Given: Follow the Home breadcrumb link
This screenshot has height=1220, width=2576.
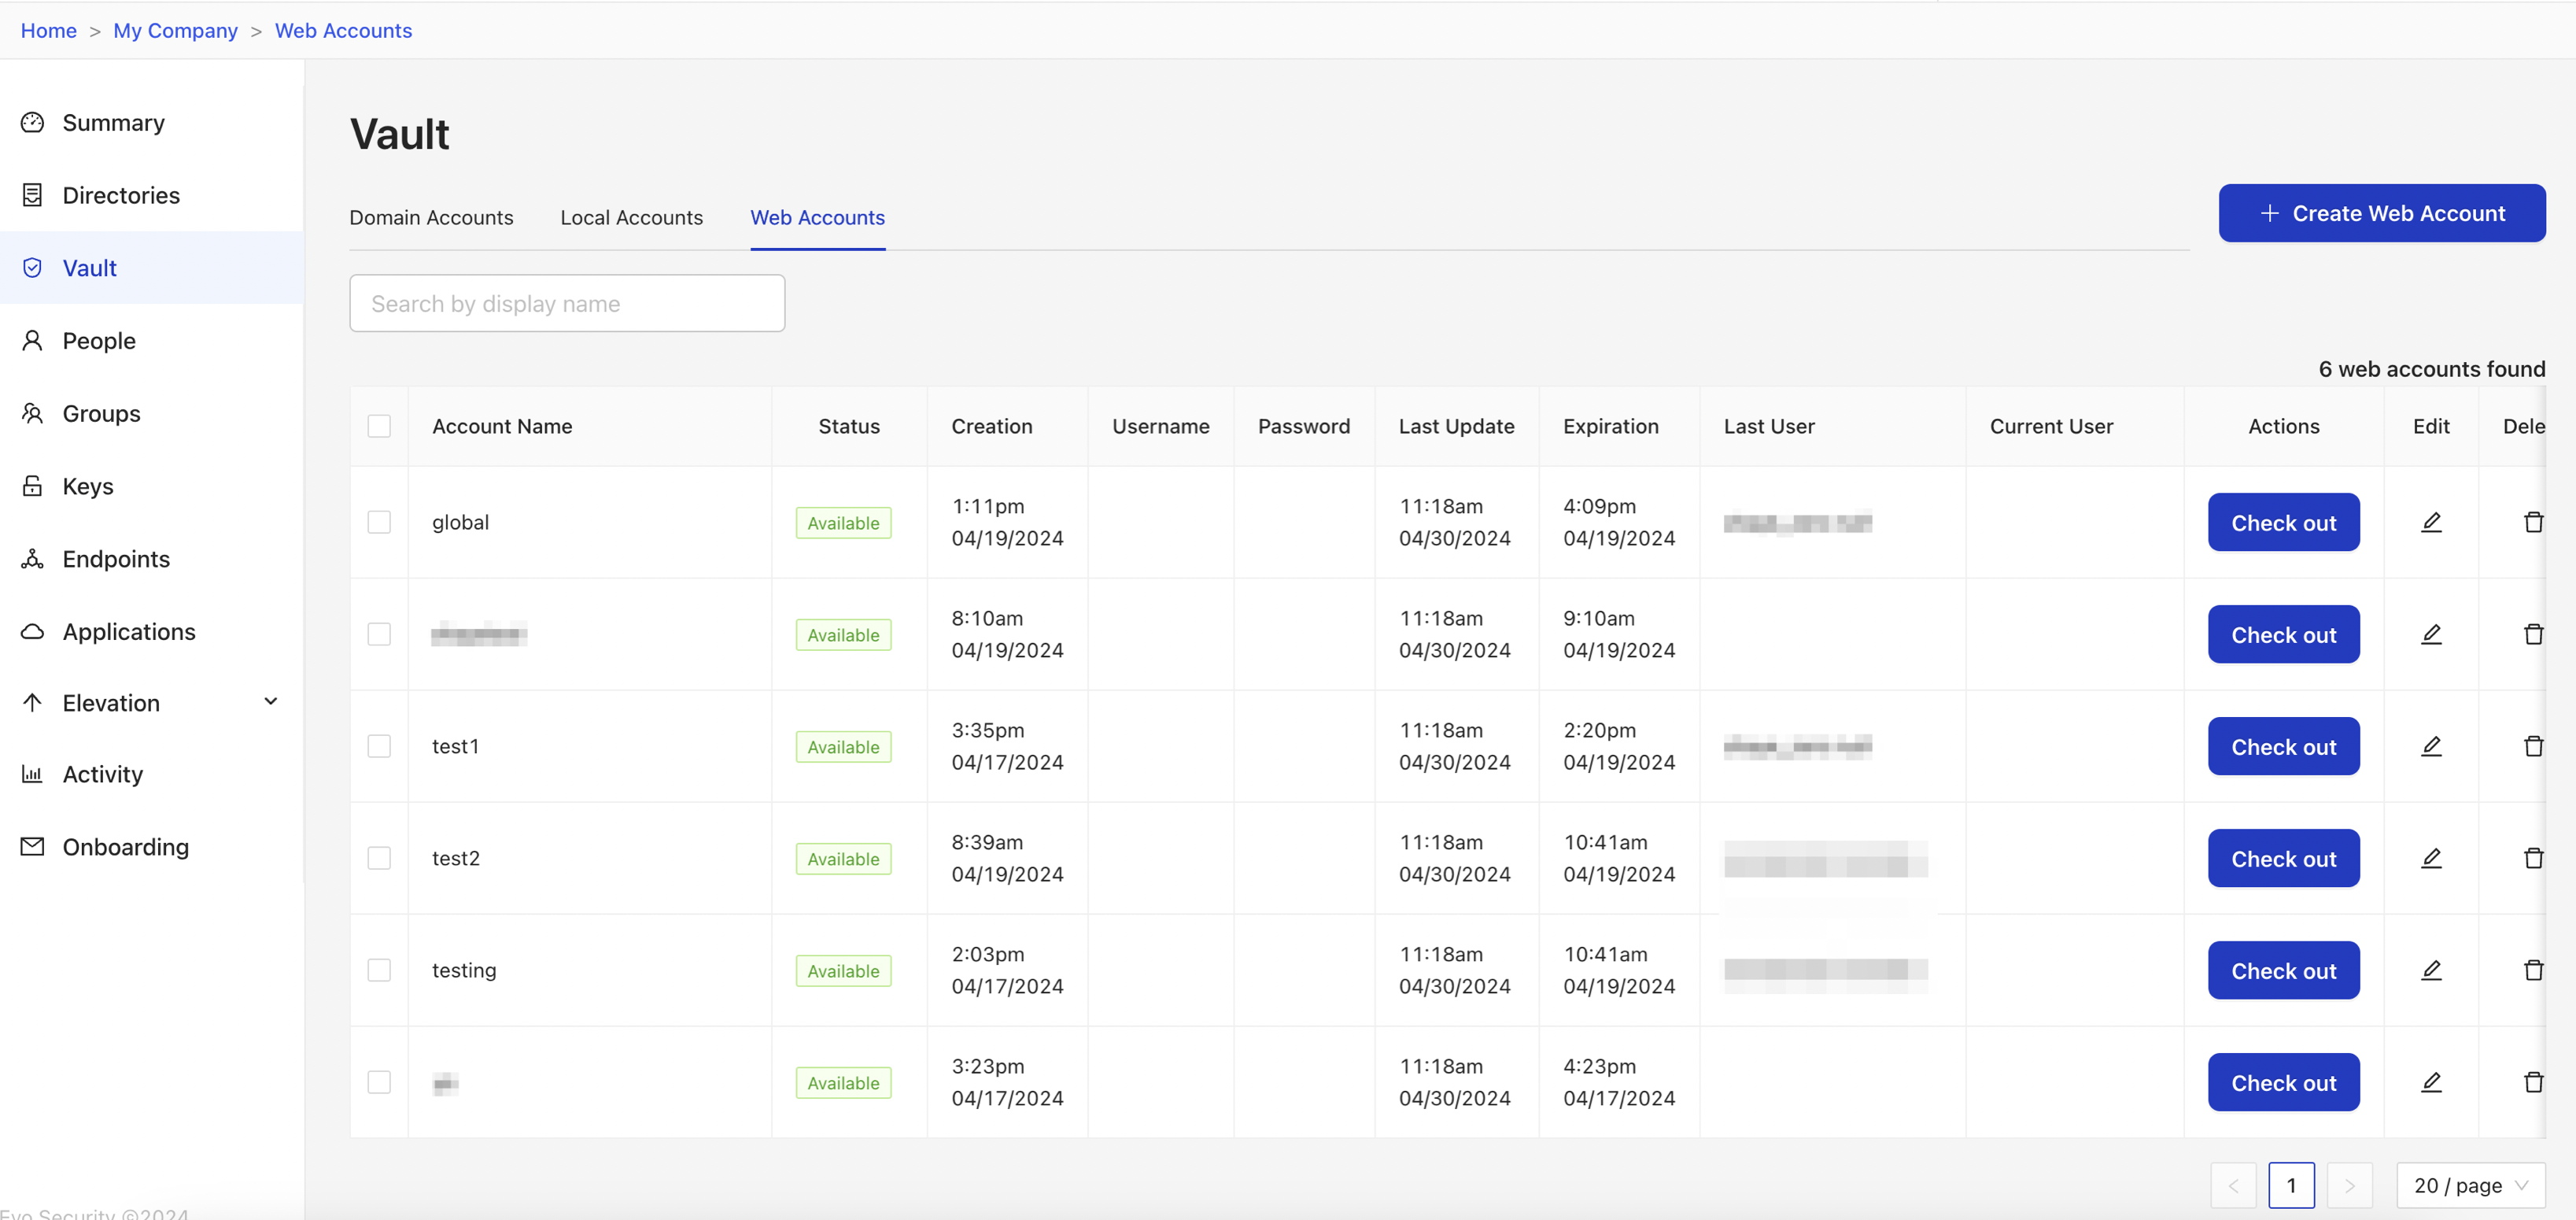Looking at the screenshot, I should (x=48, y=31).
